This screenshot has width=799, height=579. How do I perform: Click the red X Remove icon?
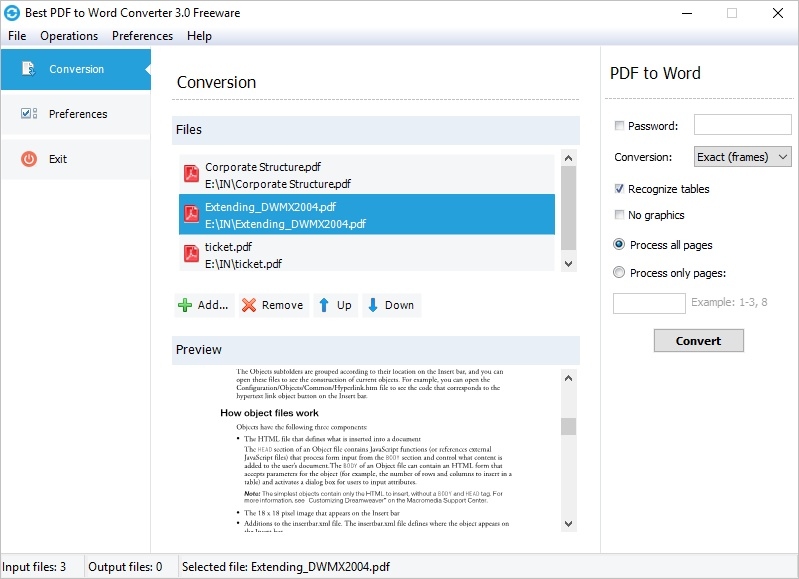point(249,305)
